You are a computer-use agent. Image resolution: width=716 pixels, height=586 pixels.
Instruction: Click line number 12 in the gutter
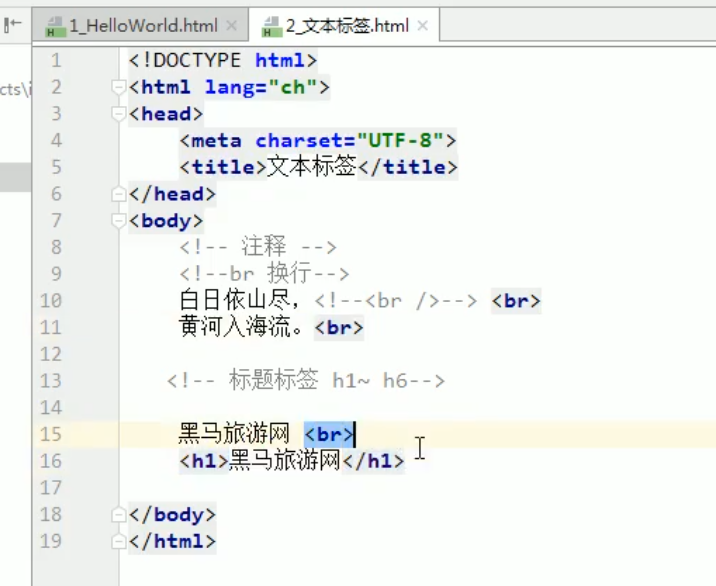coord(51,354)
